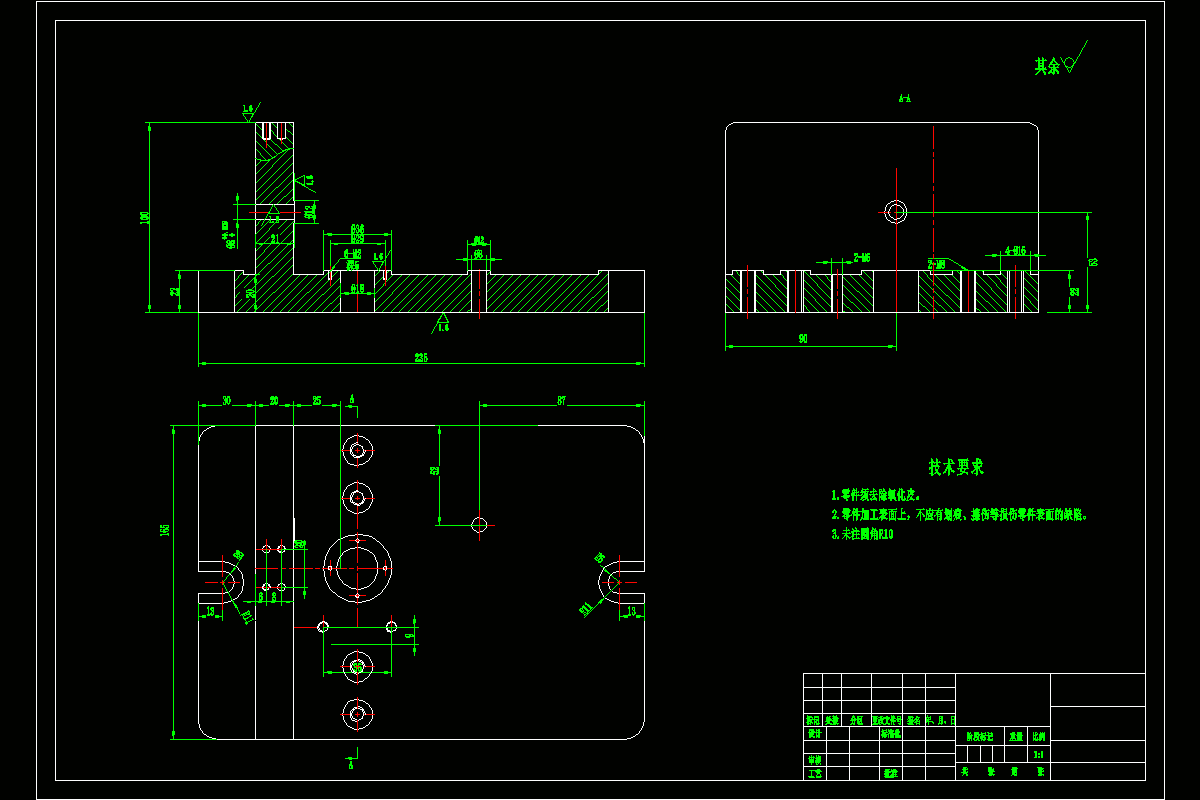Click the "工艺" cell in title block

(814, 773)
